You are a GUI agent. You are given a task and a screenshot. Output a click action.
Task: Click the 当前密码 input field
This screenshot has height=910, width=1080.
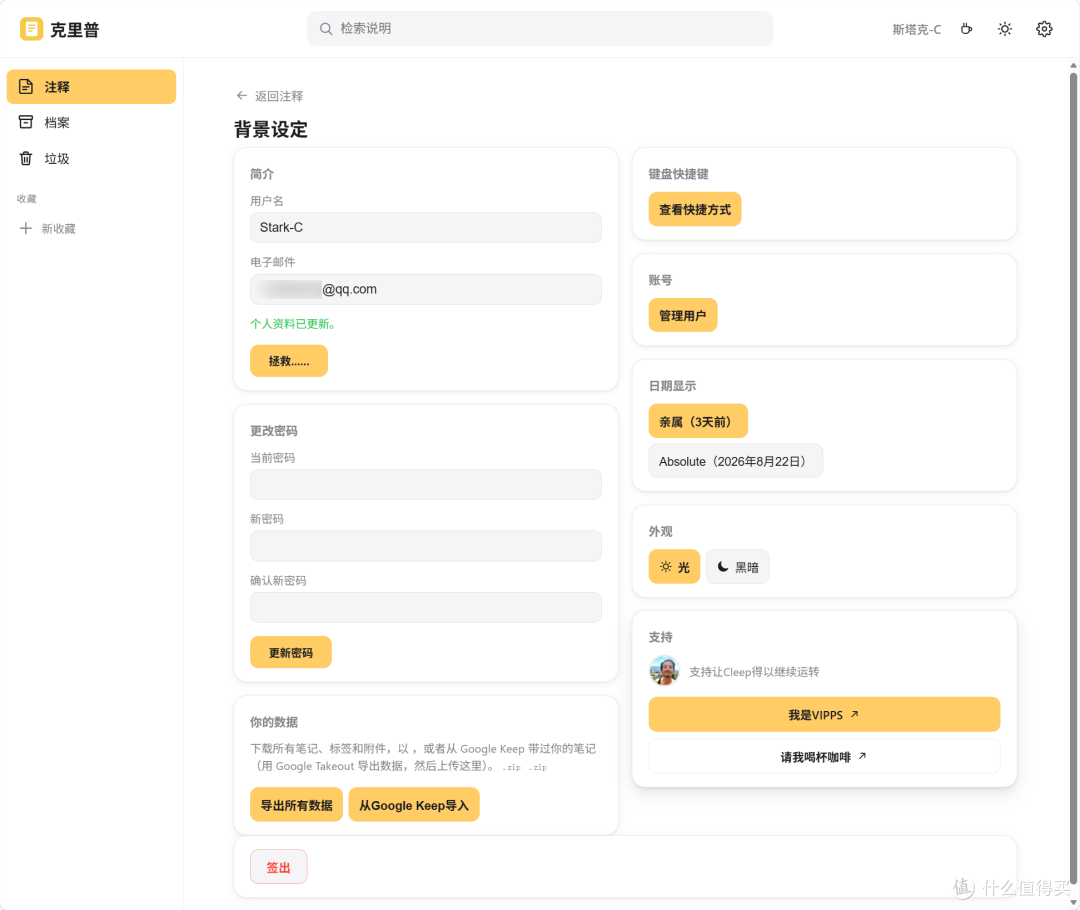pos(426,484)
